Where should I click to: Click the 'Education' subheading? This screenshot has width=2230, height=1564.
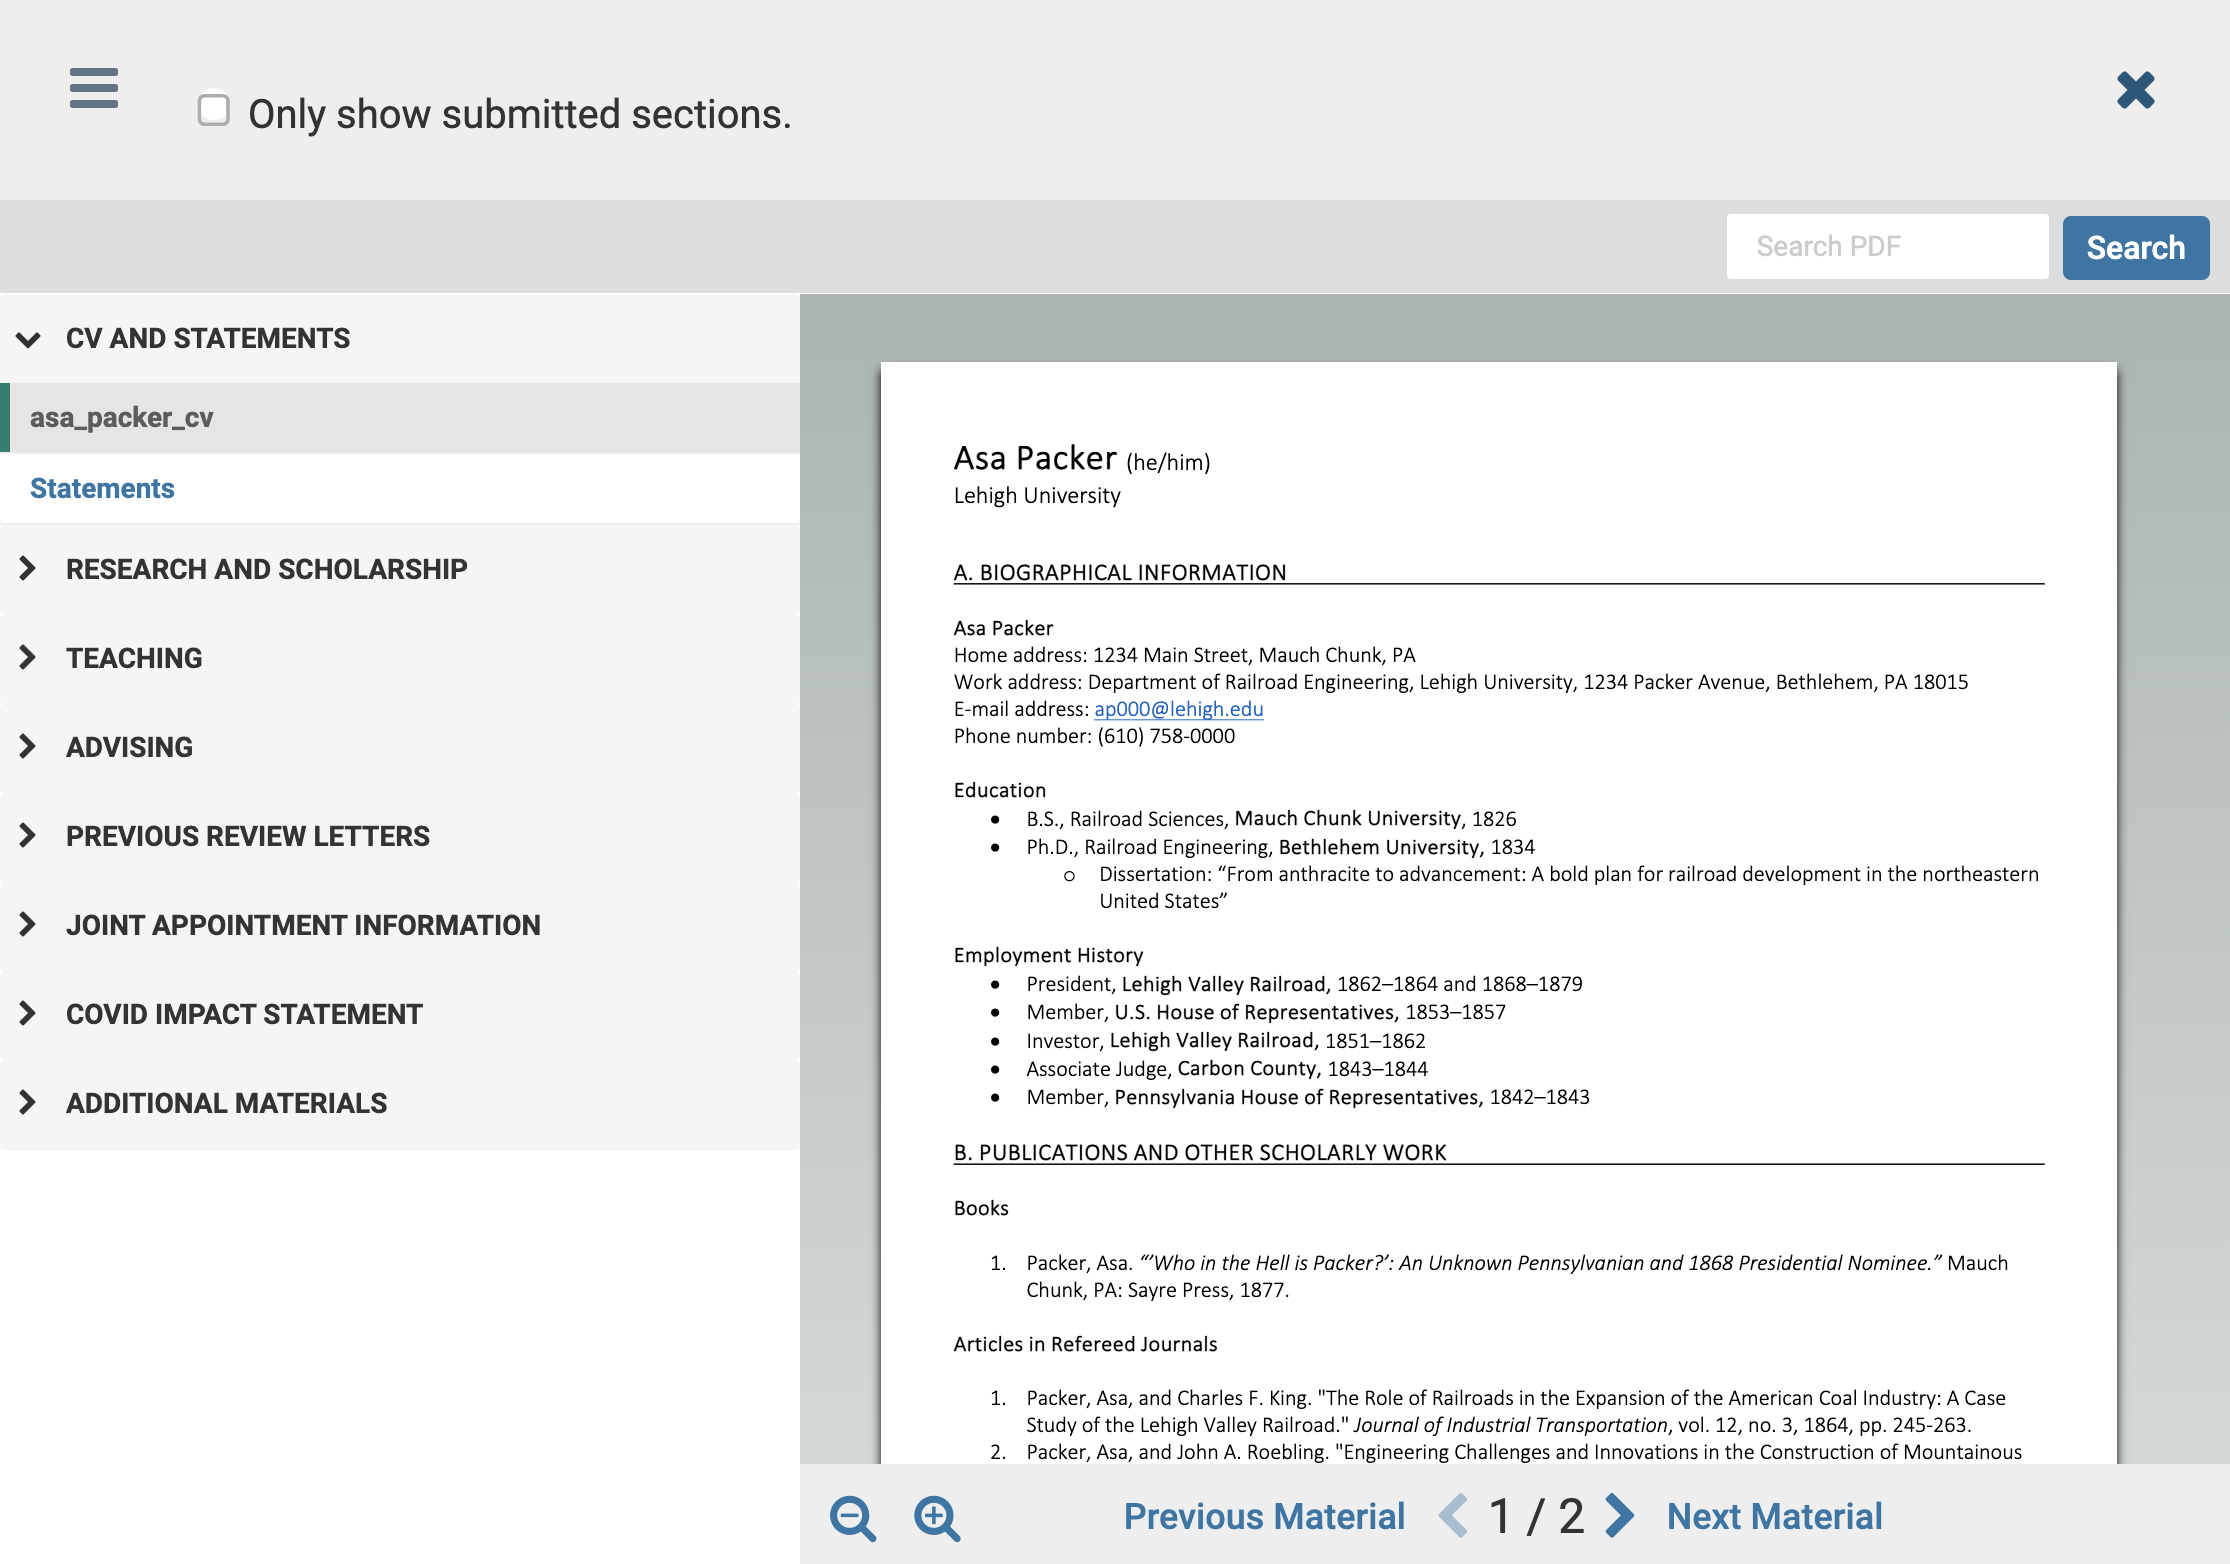pos(999,790)
